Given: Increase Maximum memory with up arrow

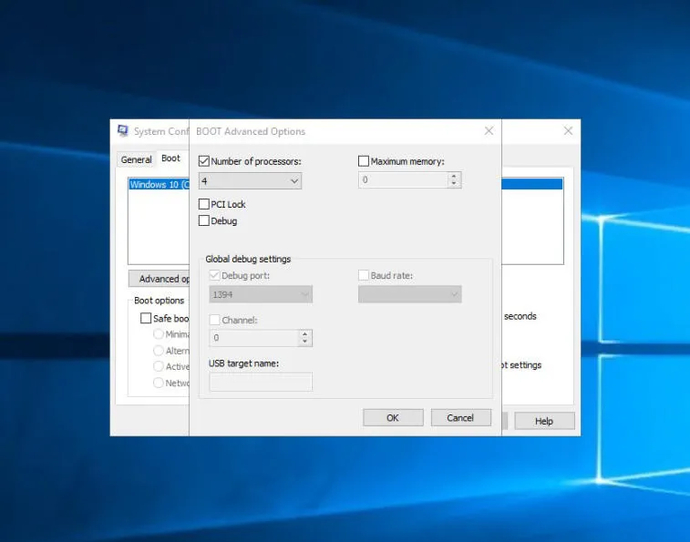Looking at the screenshot, I should [454, 176].
